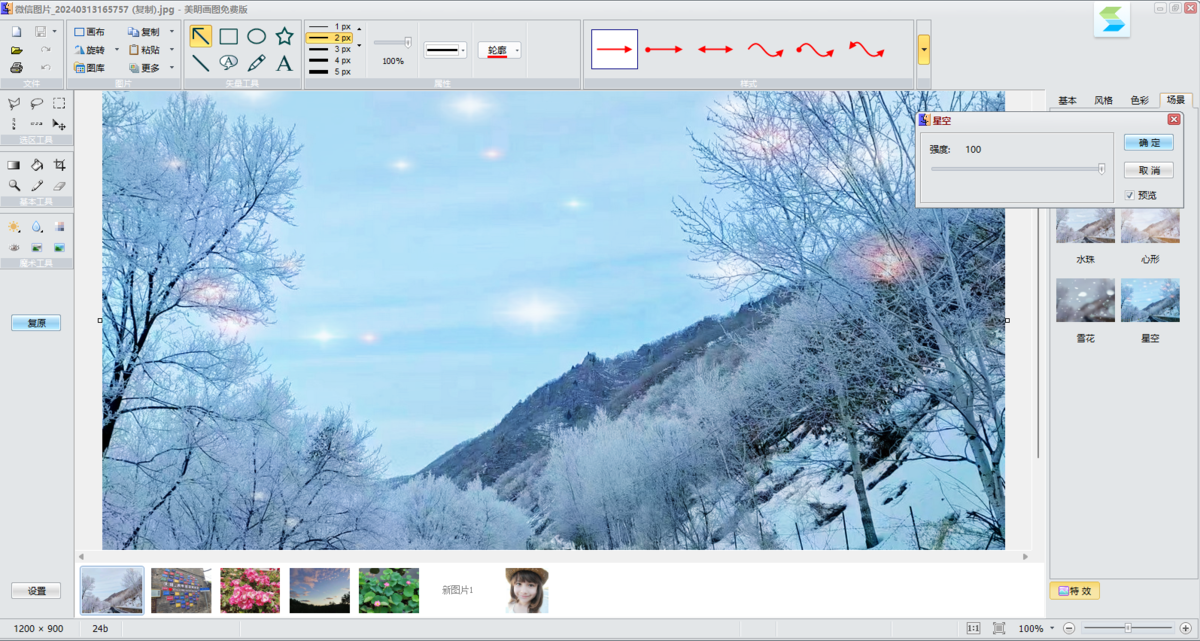Viewport: 1200px width, 641px height.
Task: Select the star shape tool
Action: 284,36
